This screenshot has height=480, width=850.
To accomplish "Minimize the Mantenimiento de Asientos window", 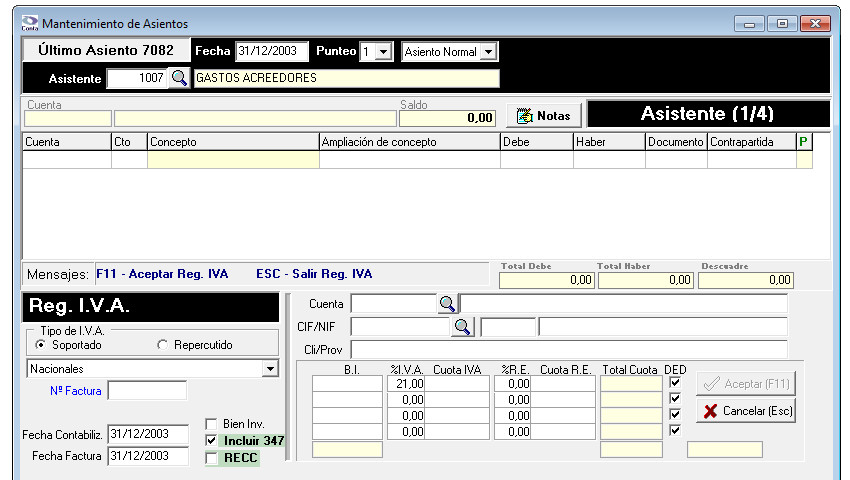I will click(x=749, y=23).
